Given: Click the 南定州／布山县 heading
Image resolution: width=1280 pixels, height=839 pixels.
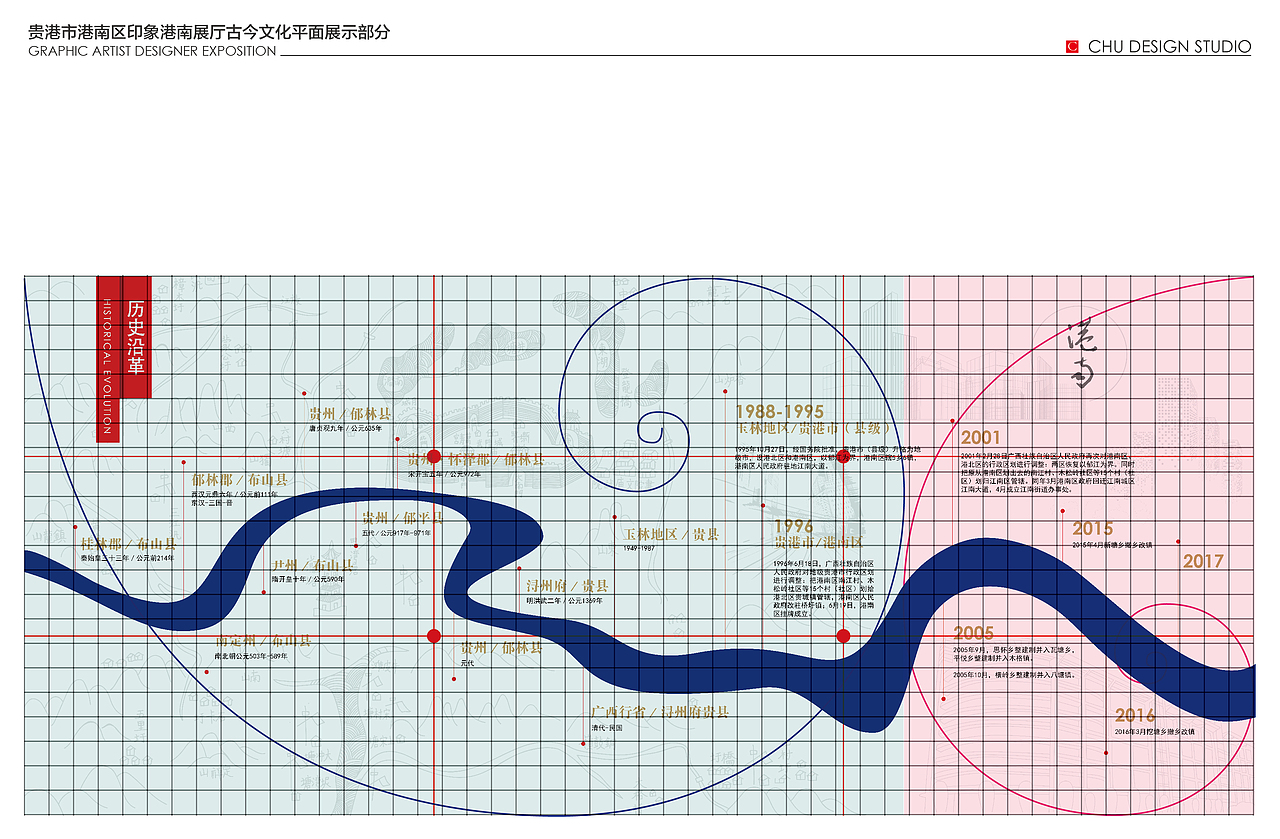Looking at the screenshot, I should [263, 641].
